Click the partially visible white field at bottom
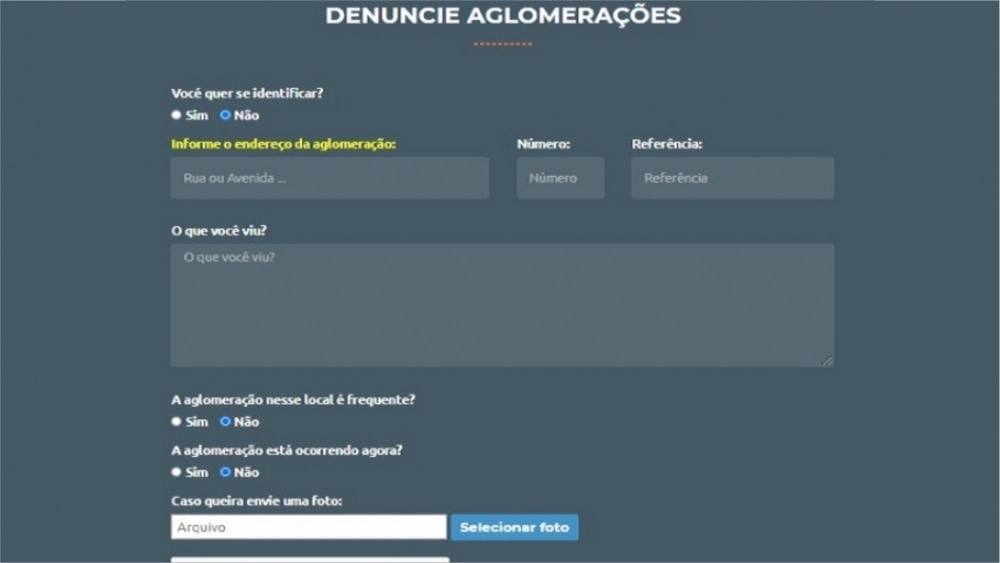The width and height of the screenshot is (1000, 563). 310,560
